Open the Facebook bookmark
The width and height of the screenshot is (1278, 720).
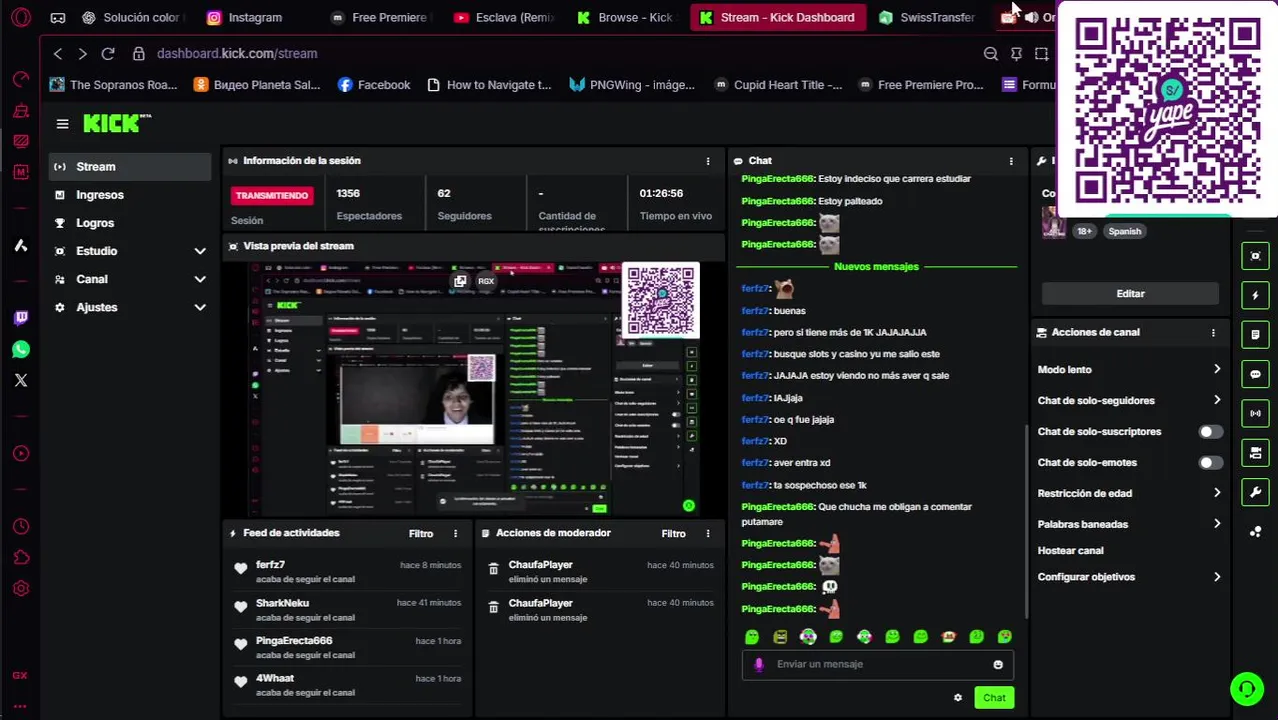pyautogui.click(x=374, y=85)
